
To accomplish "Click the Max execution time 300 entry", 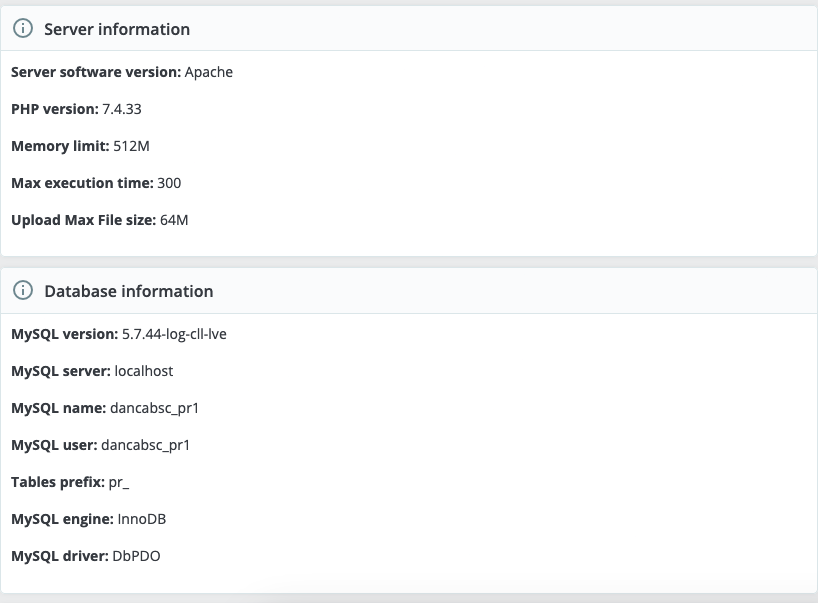I will (x=96, y=183).
